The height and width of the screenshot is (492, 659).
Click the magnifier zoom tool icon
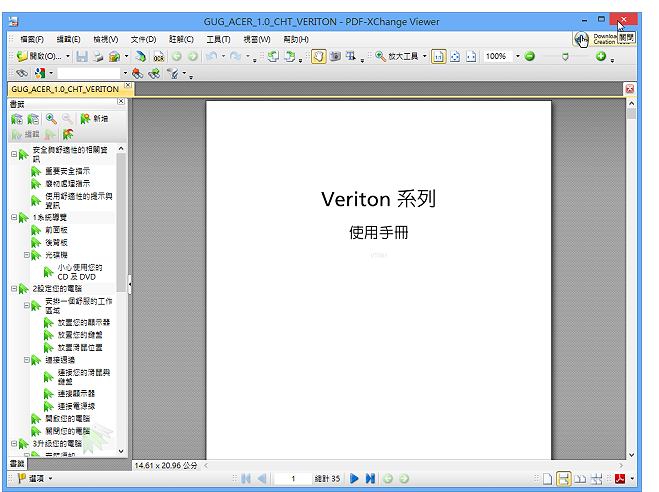click(x=380, y=56)
